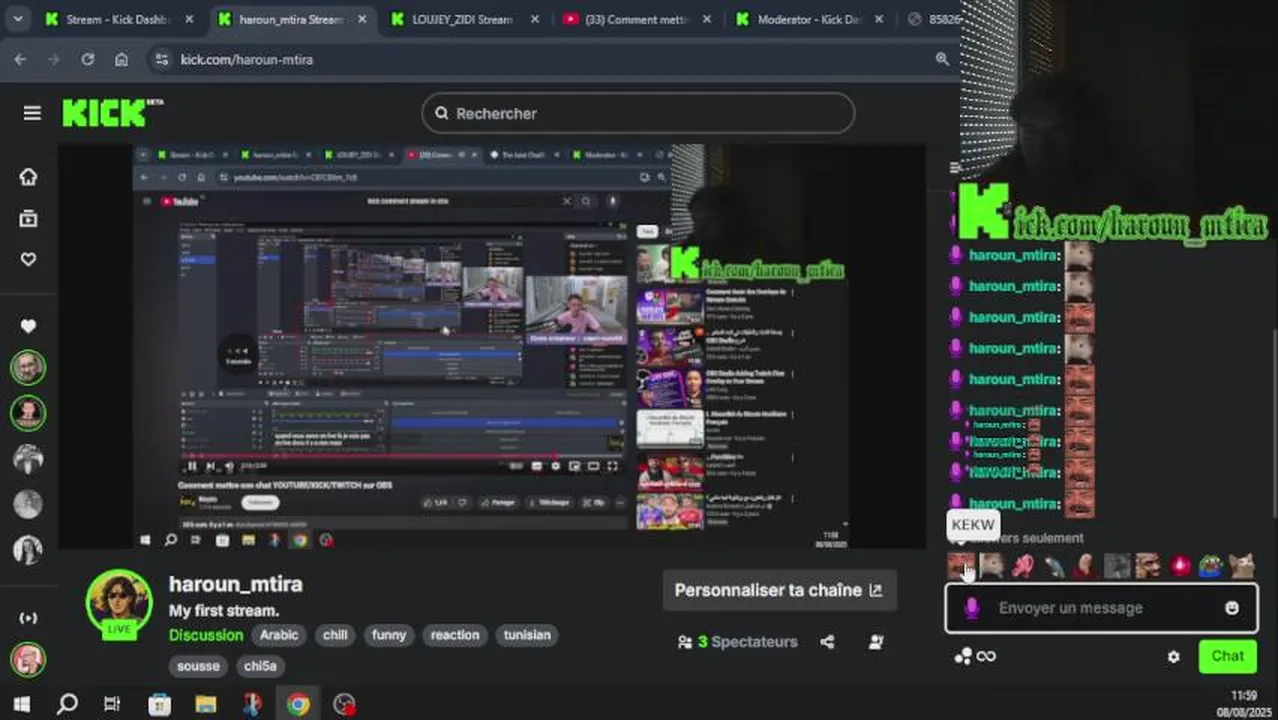
Task: Open the Following heart outline icon
Action: coord(28,259)
